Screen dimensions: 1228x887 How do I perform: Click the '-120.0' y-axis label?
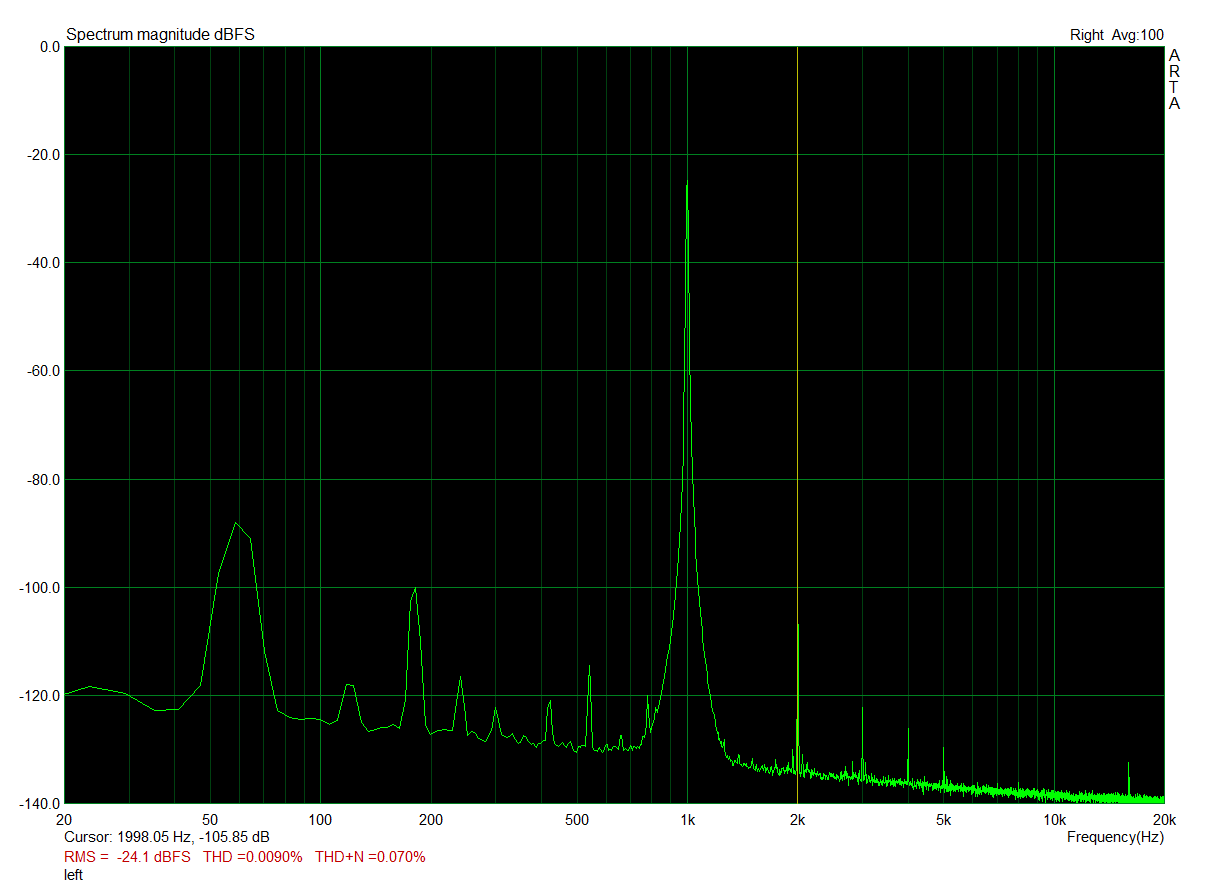coord(41,696)
